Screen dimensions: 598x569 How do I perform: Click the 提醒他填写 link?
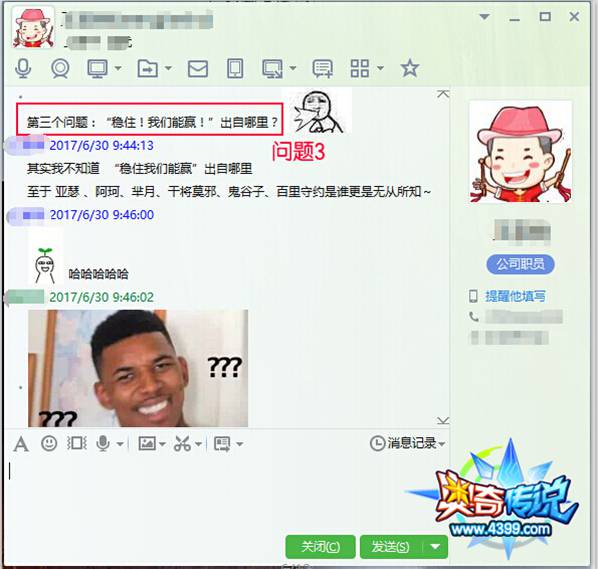(515, 296)
